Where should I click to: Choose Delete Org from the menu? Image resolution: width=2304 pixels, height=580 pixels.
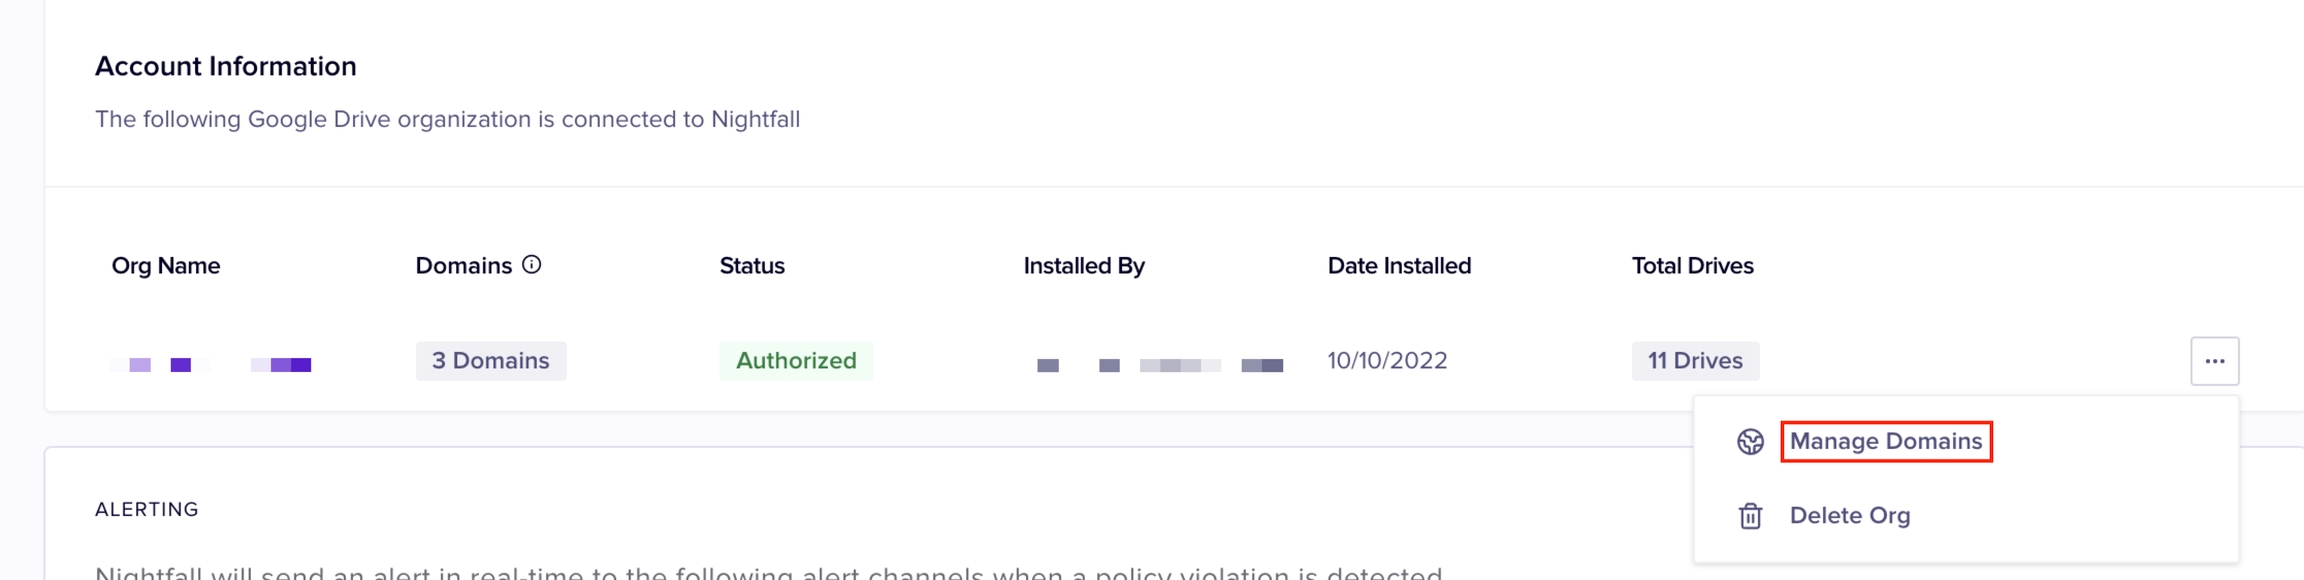click(1849, 516)
